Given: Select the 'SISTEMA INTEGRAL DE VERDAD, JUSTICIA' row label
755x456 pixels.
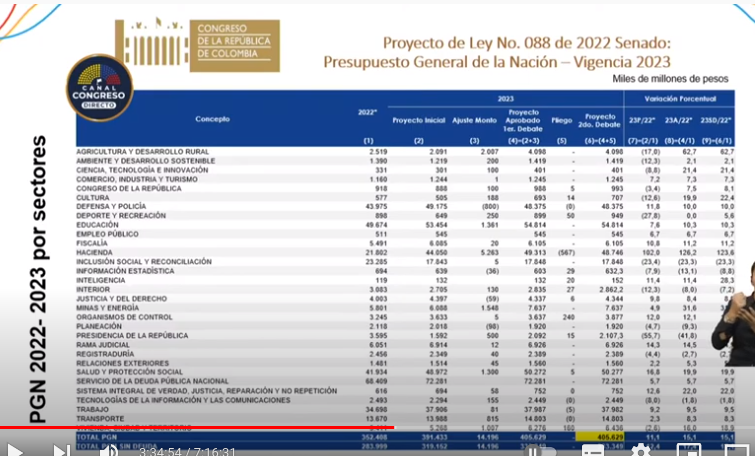Looking at the screenshot, I should pos(206,391).
